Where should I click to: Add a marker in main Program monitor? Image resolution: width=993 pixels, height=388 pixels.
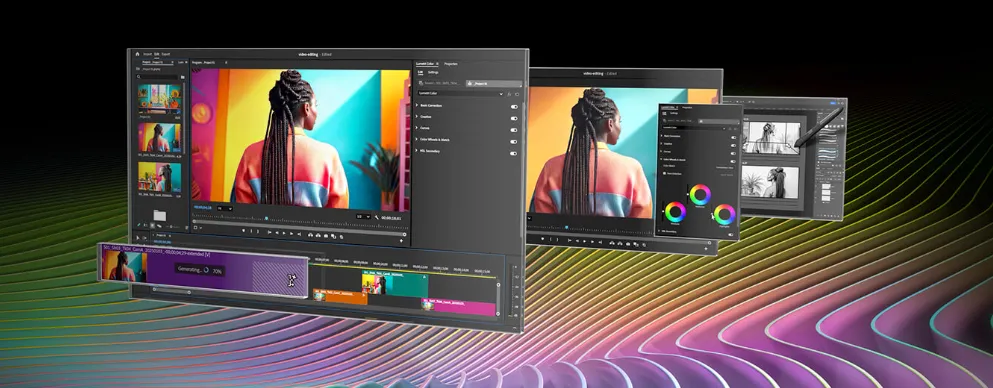243,230
